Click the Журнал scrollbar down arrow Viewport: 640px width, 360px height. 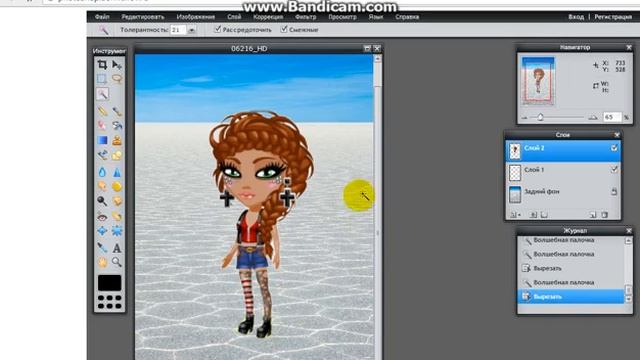pos(629,299)
